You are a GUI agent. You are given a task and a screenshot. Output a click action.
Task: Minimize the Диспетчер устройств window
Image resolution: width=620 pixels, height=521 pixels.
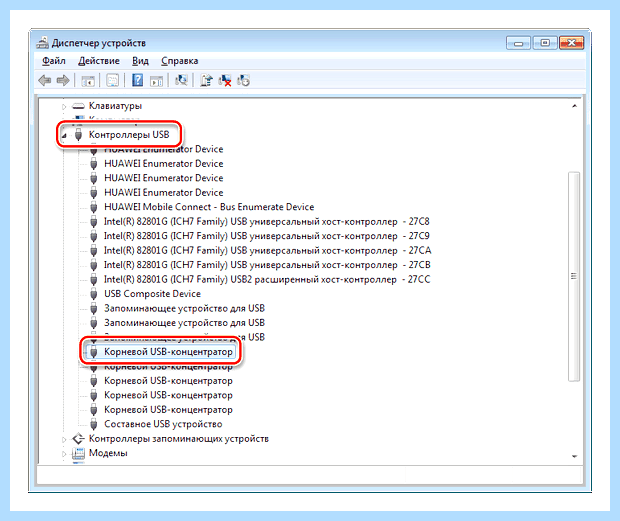518,43
